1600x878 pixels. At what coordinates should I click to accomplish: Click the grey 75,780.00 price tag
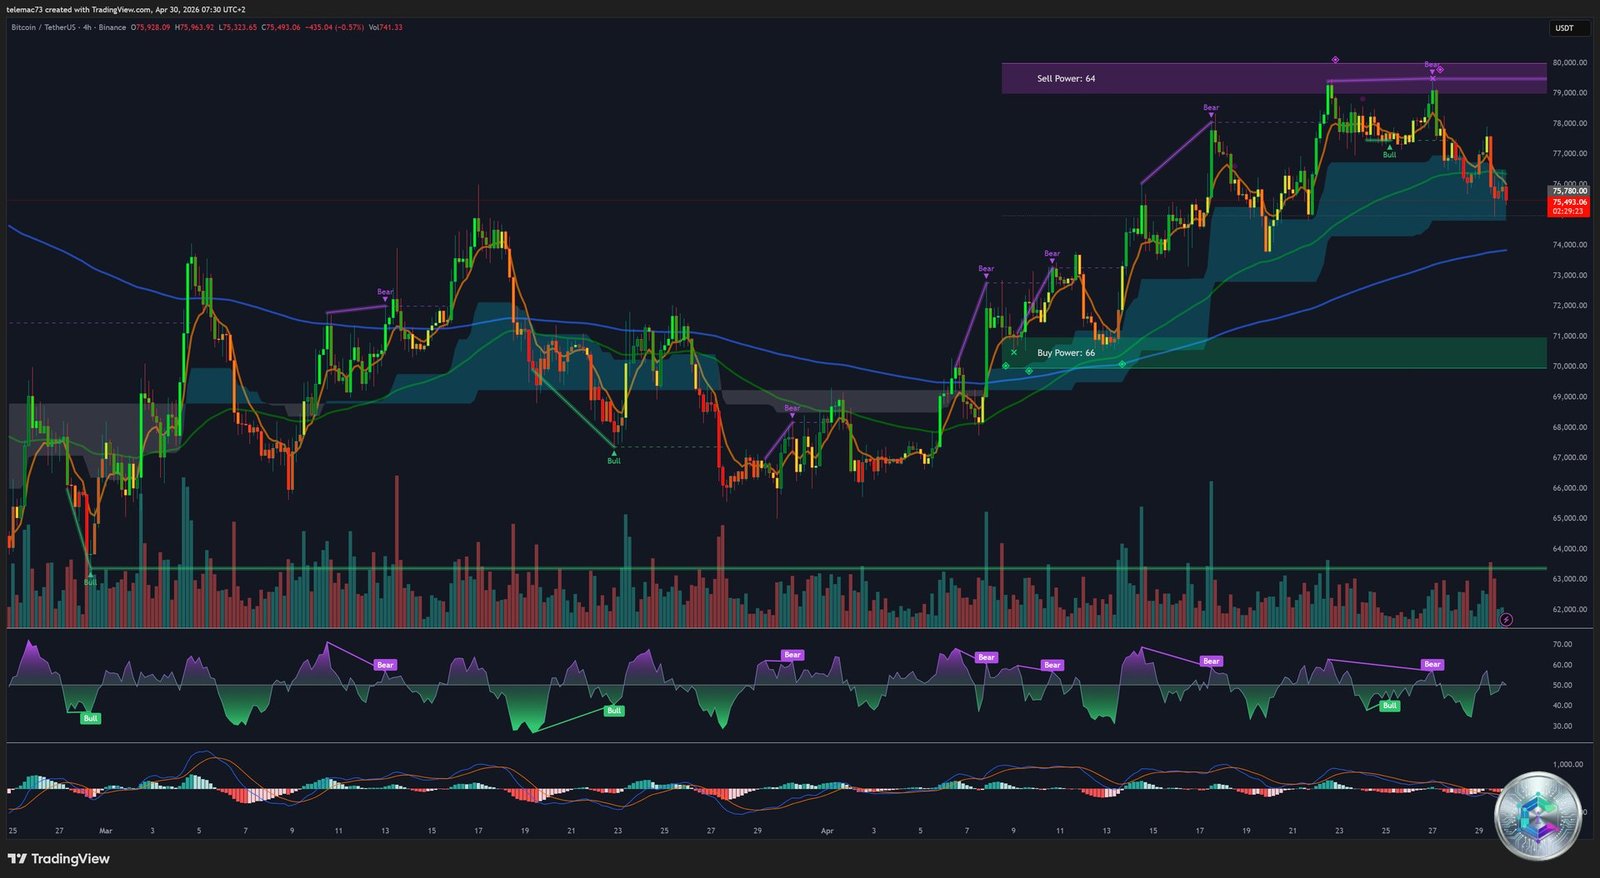[1568, 191]
